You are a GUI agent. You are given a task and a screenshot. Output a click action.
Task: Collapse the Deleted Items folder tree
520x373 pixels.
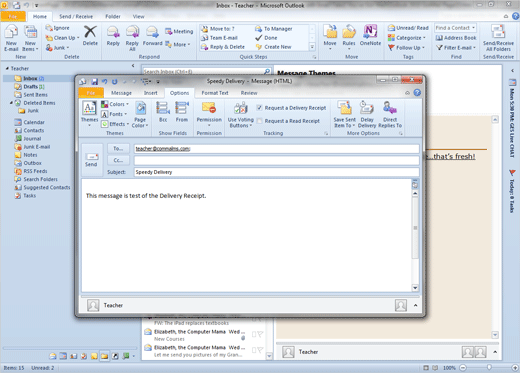[11, 103]
